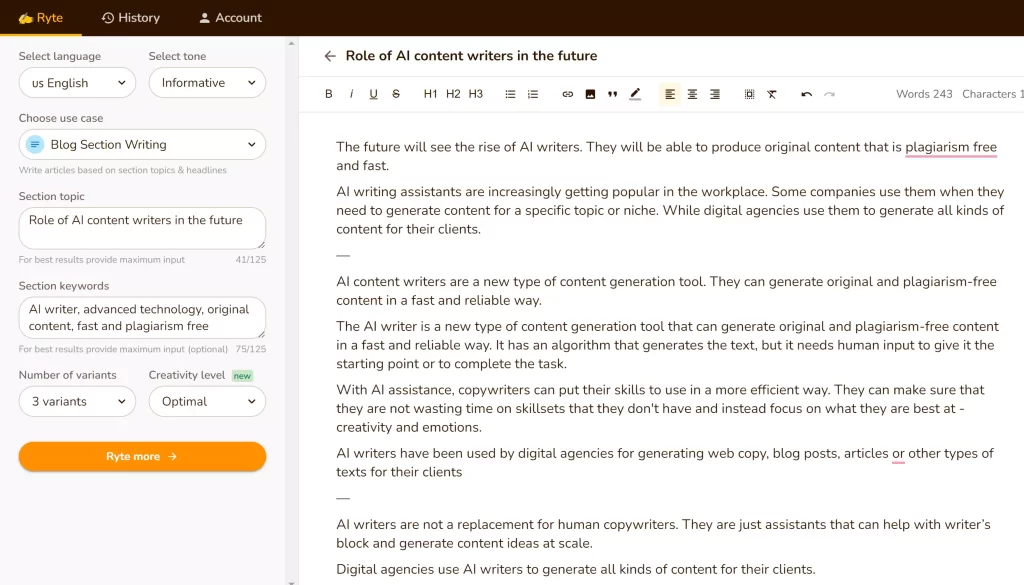Undo the last edit
The width and height of the screenshot is (1024, 585).
tap(807, 94)
